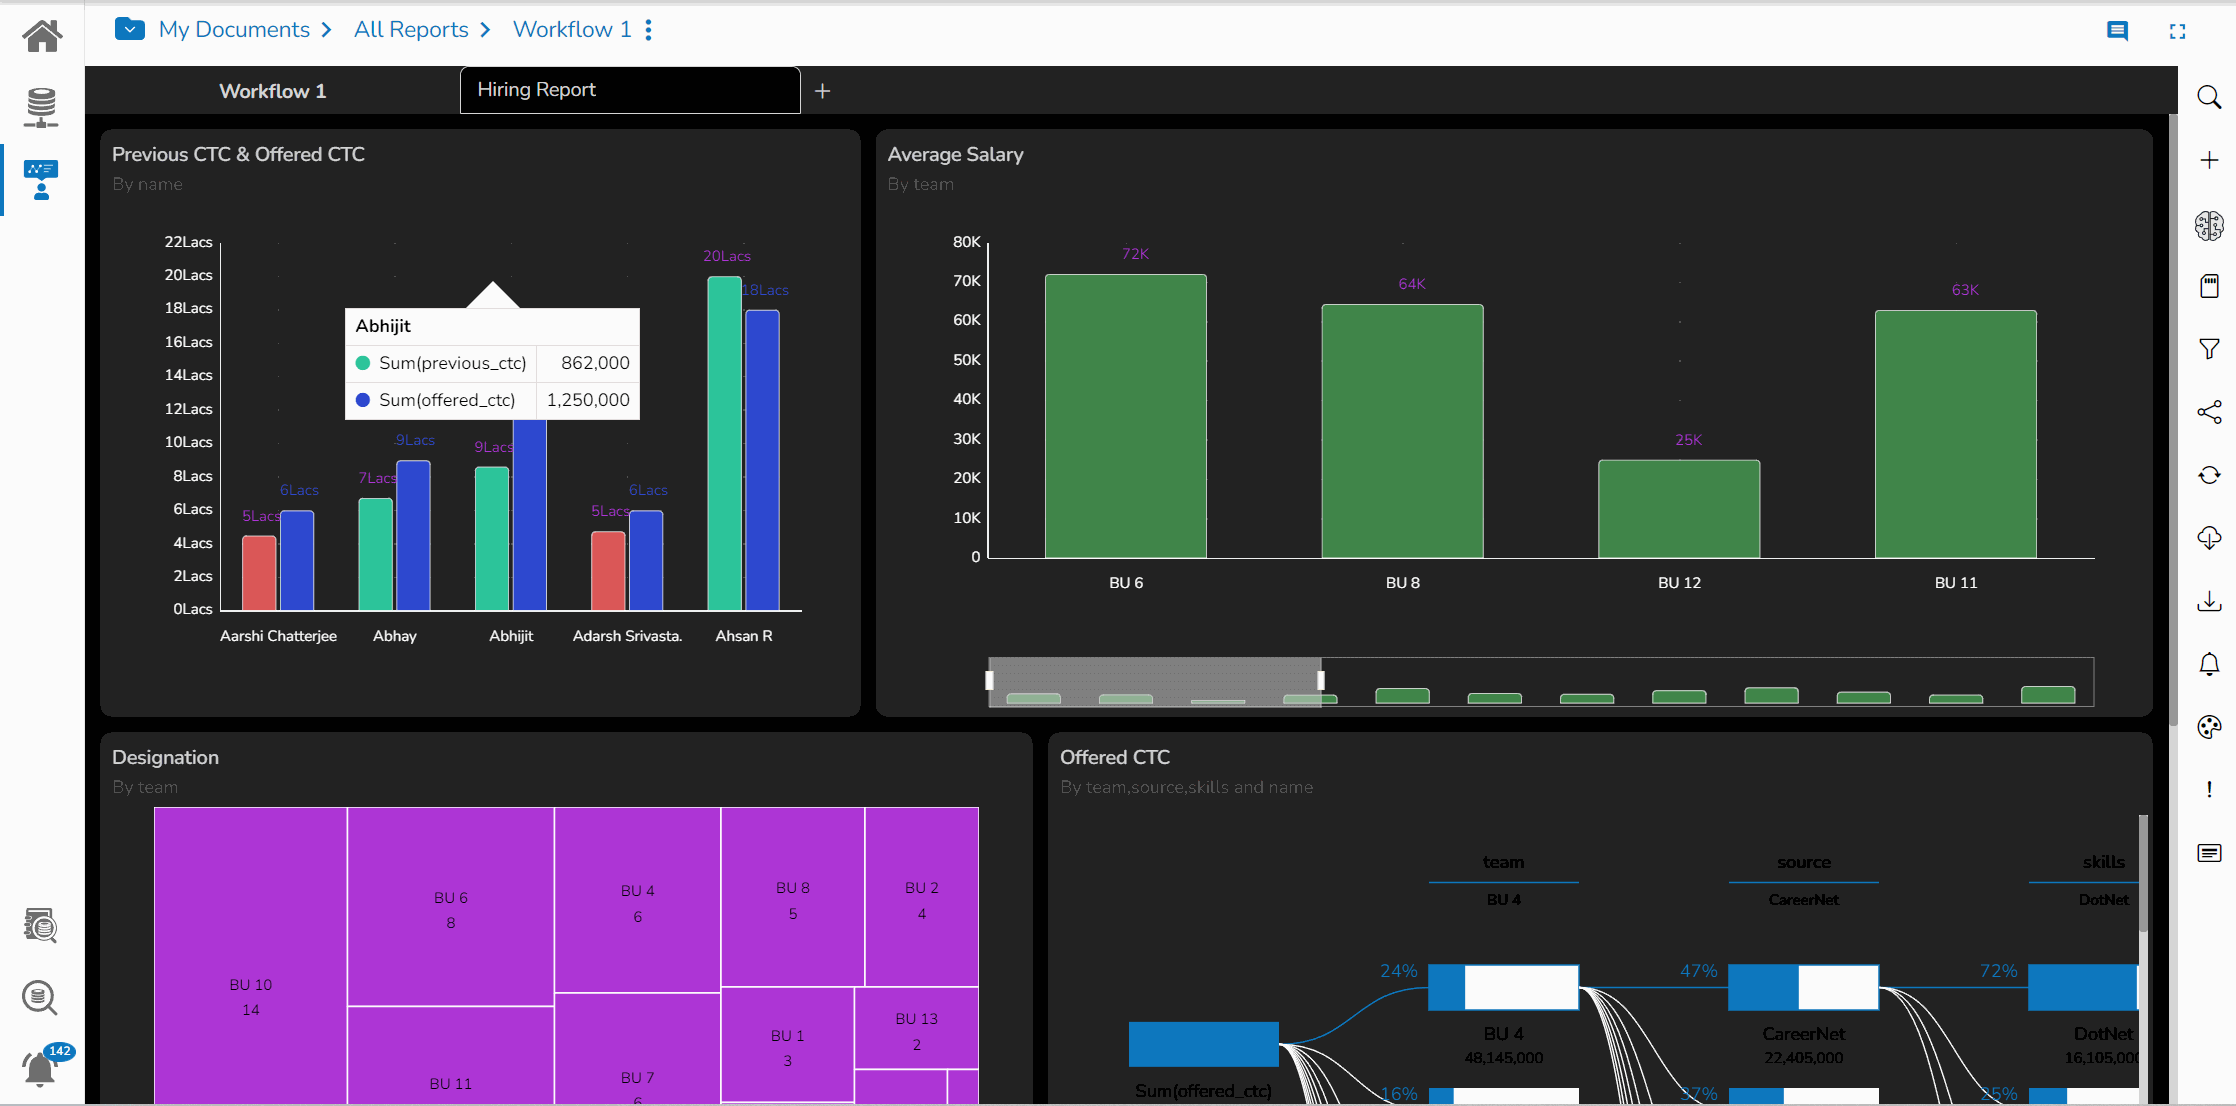Click the left handle of Average Salary range slider

point(989,681)
